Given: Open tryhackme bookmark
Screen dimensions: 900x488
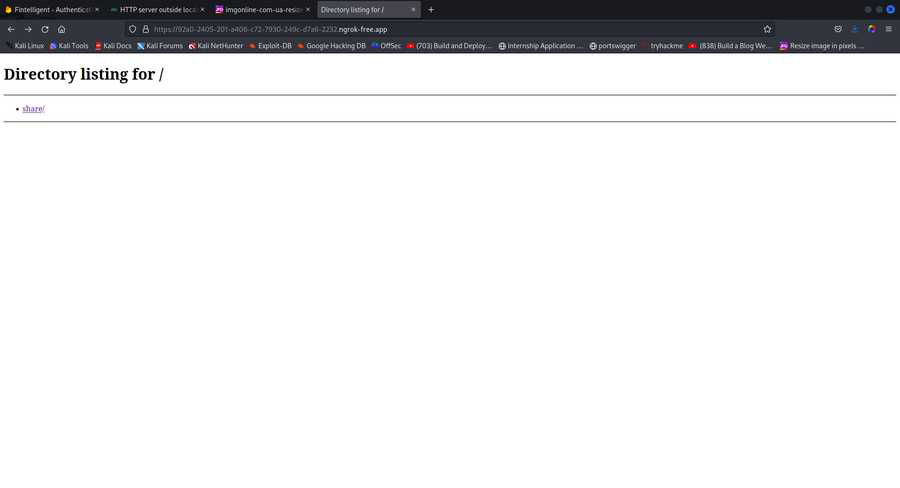Looking at the screenshot, I should 662,46.
